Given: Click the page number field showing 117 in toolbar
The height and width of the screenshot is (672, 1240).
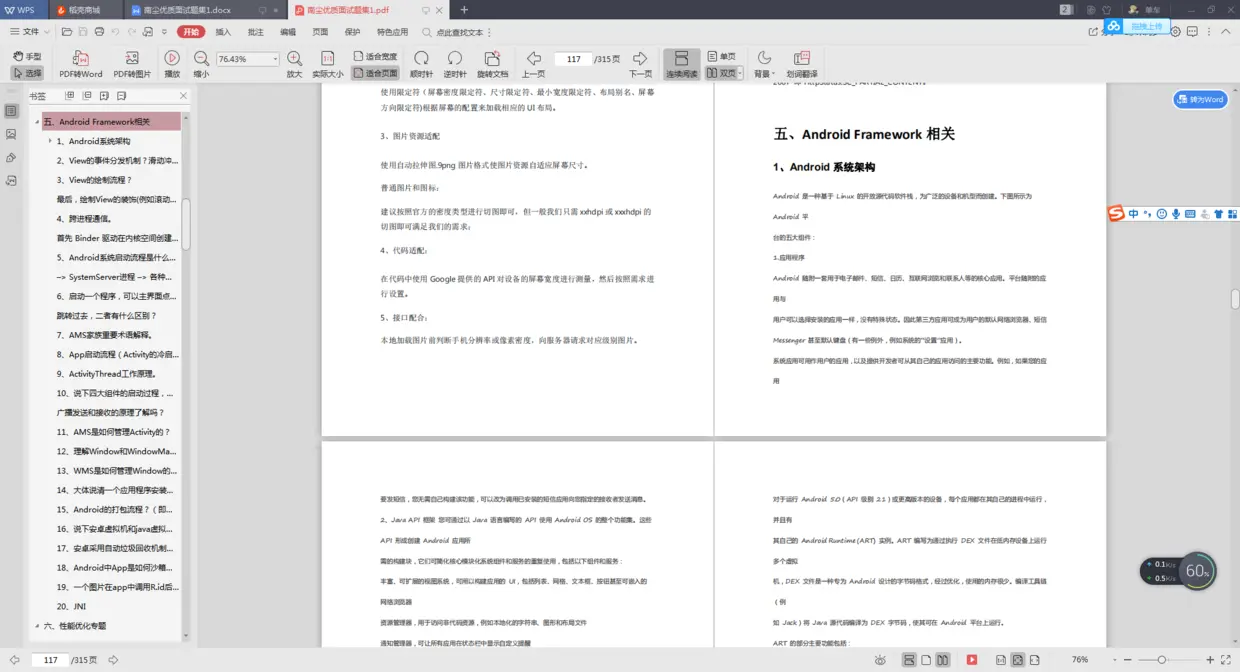Looking at the screenshot, I should (573, 59).
